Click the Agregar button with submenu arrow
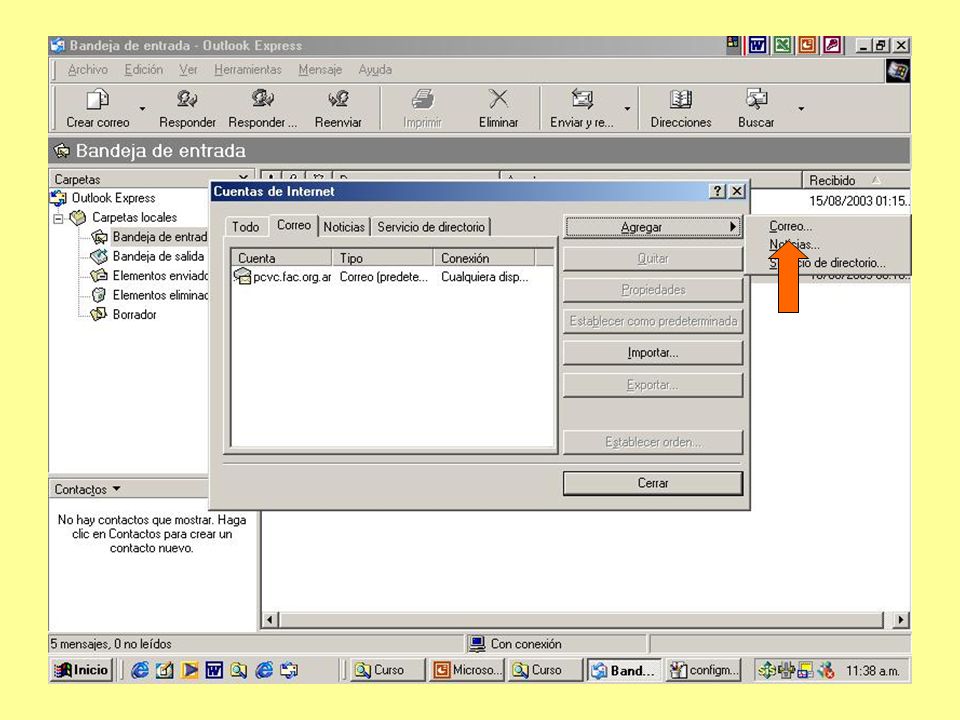Viewport: 960px width, 720px height. tap(653, 227)
